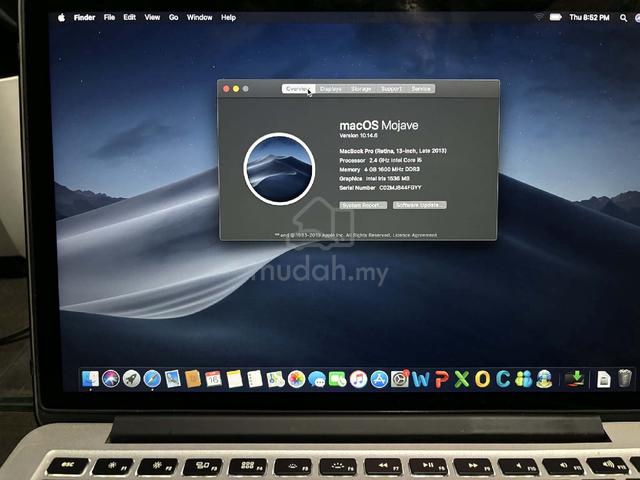Viewport: 640px width, 480px height.
Task: Switch to the Support tab
Action: (x=391, y=89)
